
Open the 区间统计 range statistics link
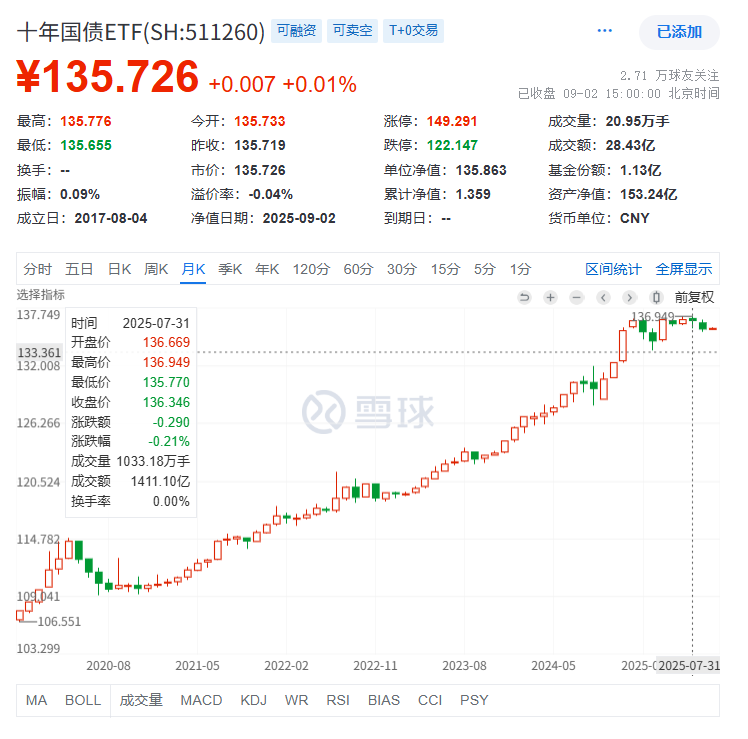tap(613, 269)
